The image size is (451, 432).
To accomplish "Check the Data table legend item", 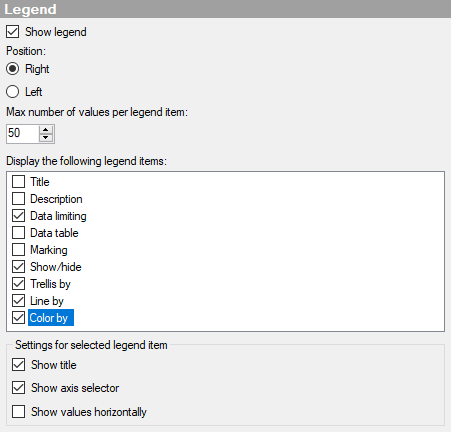I will (x=18, y=233).
